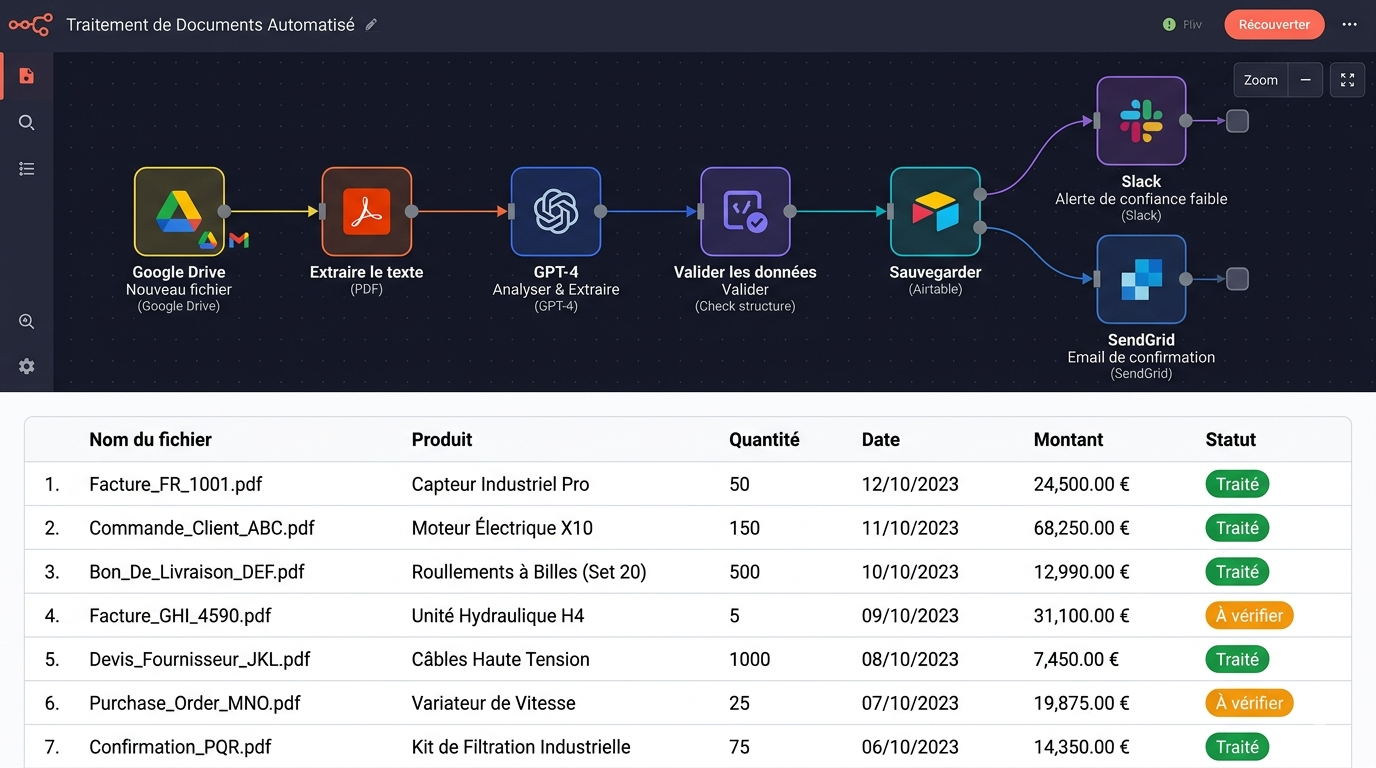Toggle fullscreen canvas view
The height and width of the screenshot is (768, 1376).
pyautogui.click(x=1348, y=80)
